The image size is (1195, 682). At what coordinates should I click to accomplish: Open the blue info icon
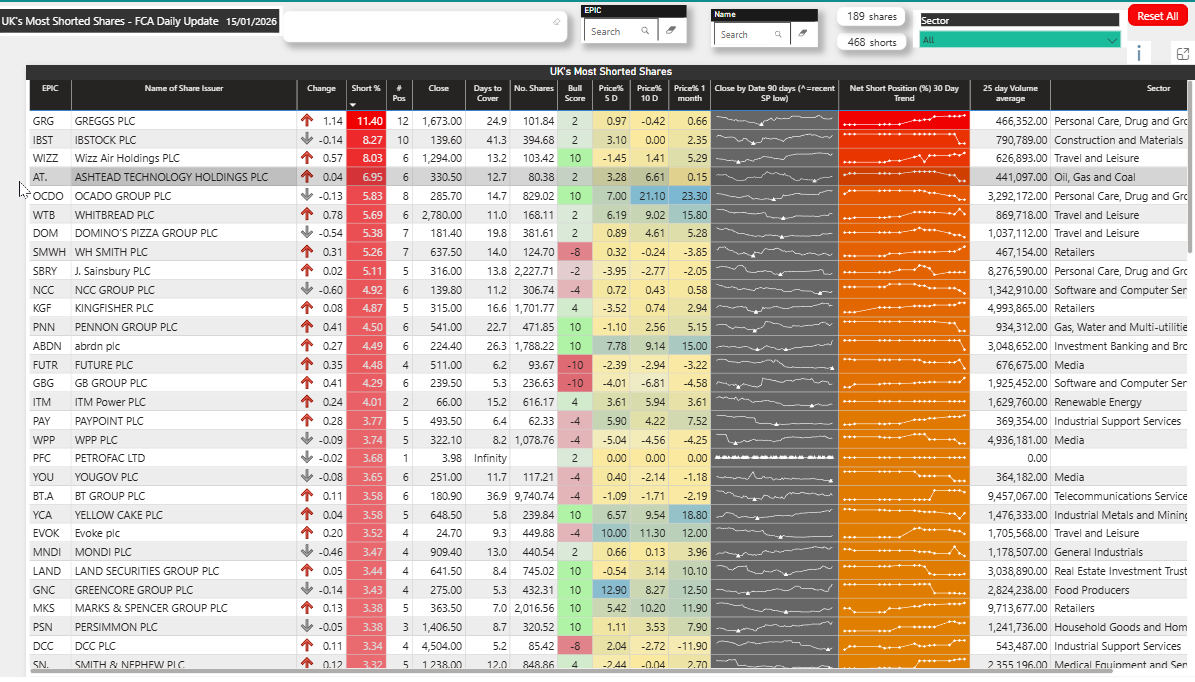[1139, 53]
